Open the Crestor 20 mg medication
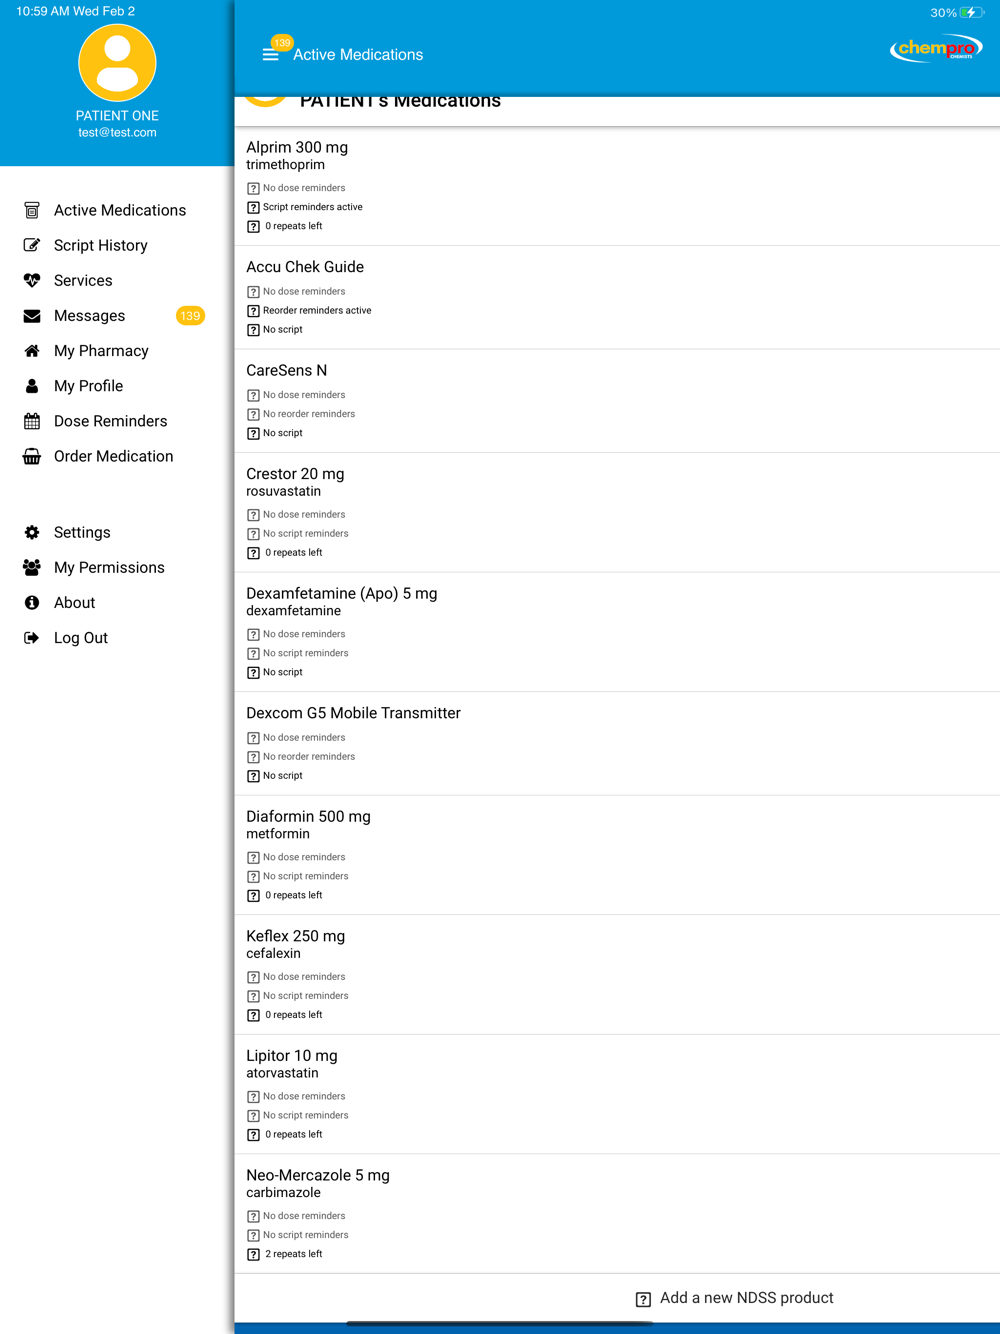This screenshot has height=1334, width=1000. (x=295, y=475)
